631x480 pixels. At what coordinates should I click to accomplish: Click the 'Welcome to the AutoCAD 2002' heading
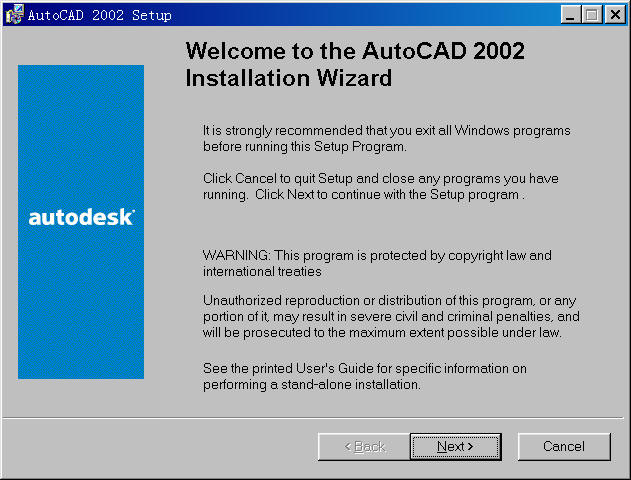tap(355, 51)
